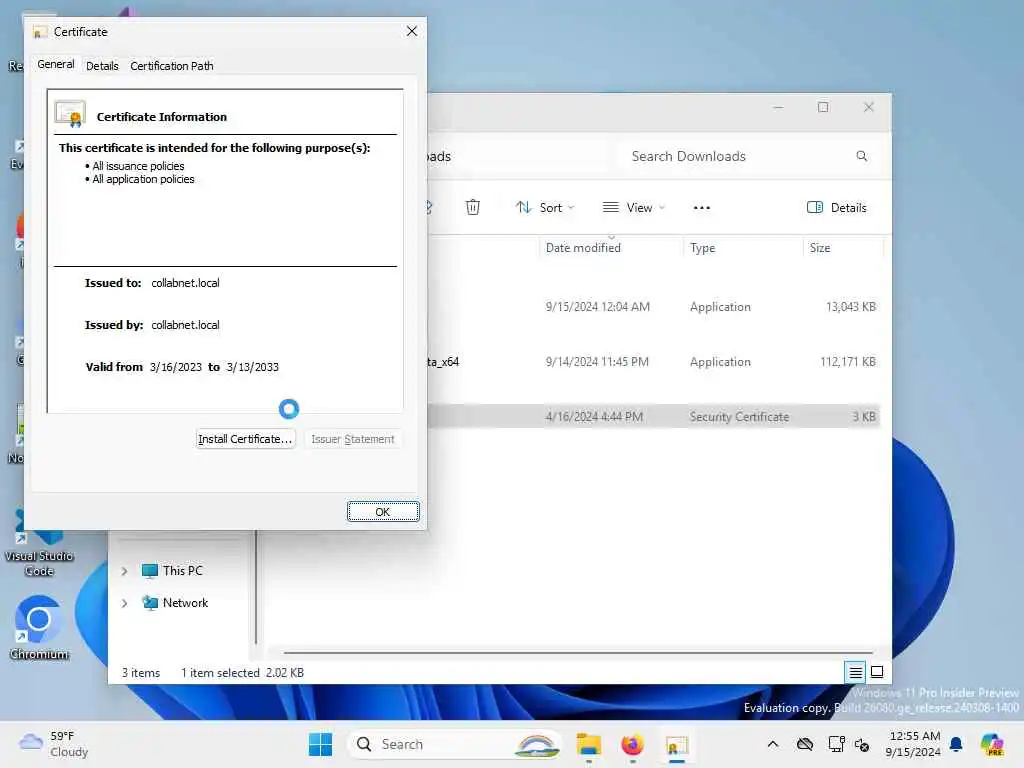Screen dimensions: 1024x768
Task: Switch to details list view icon
Action: click(856, 672)
